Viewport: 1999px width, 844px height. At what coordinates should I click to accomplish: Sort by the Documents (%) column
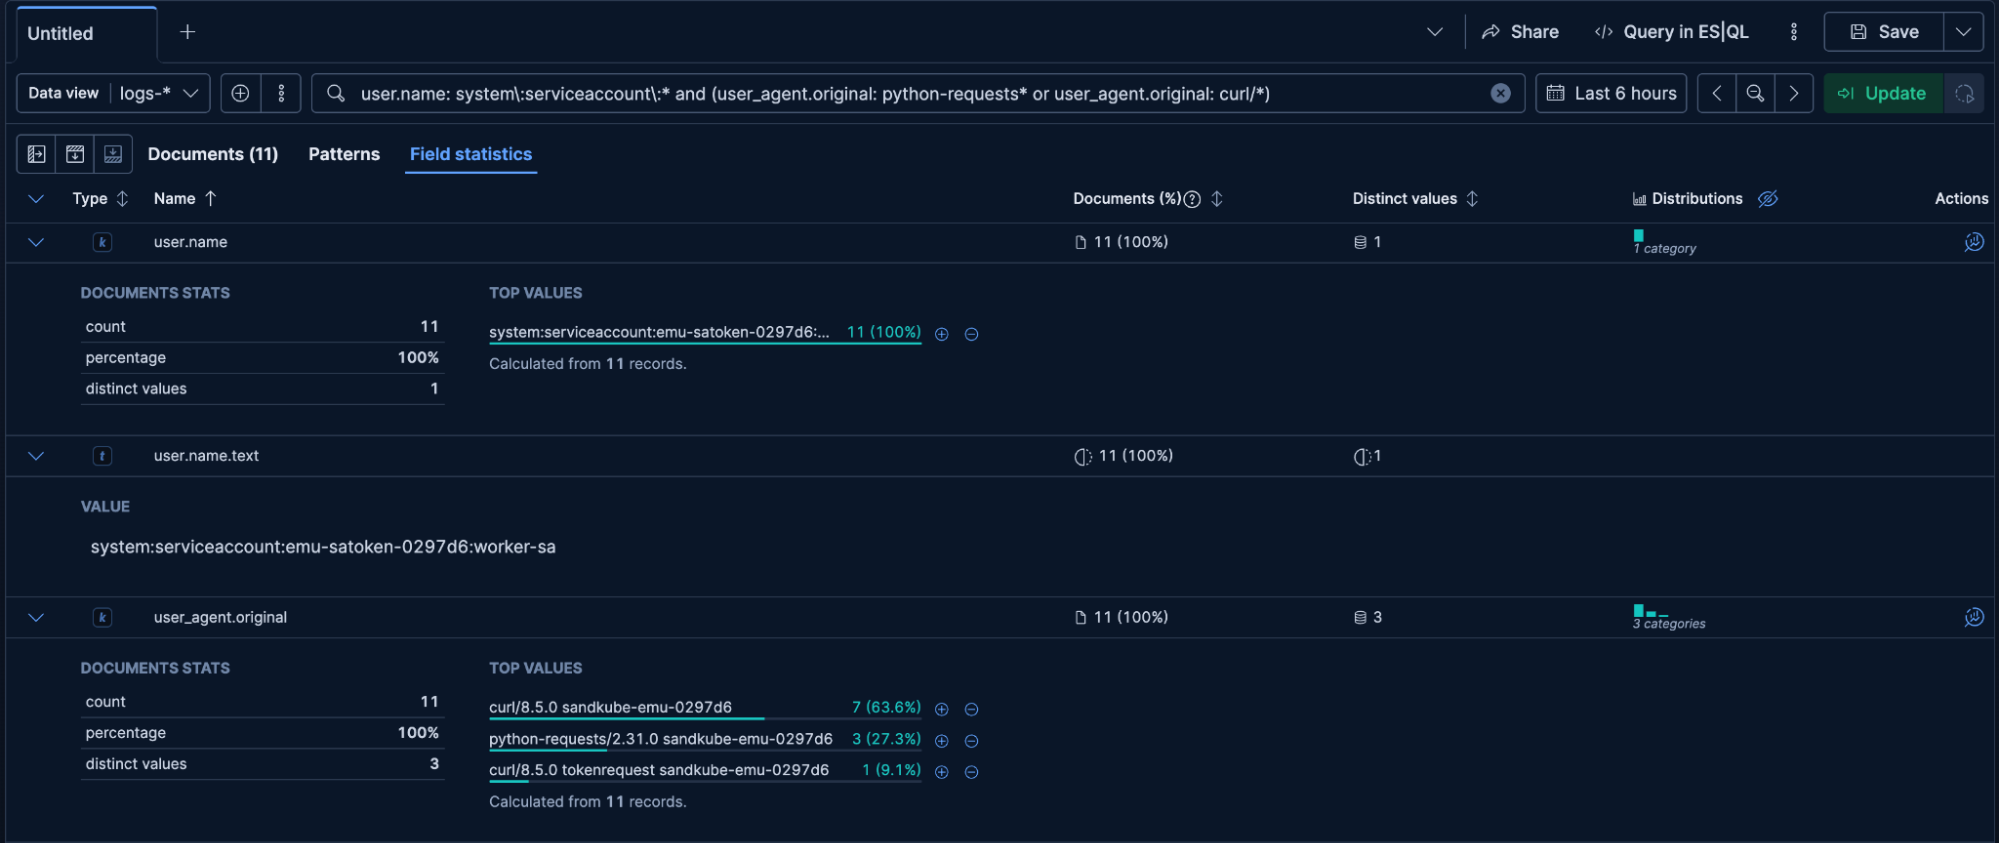[1217, 199]
